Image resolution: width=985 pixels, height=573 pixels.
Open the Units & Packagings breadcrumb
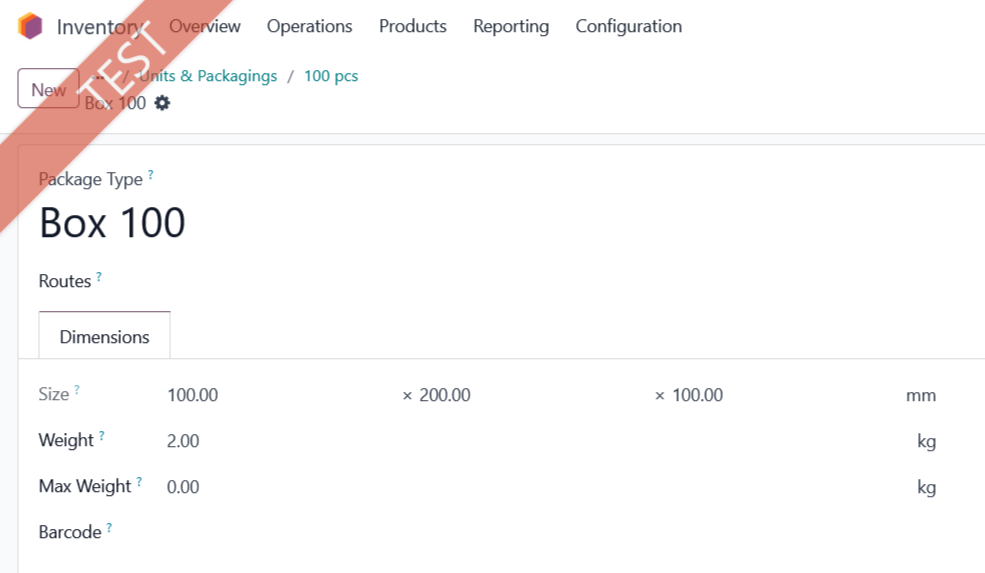tap(208, 76)
